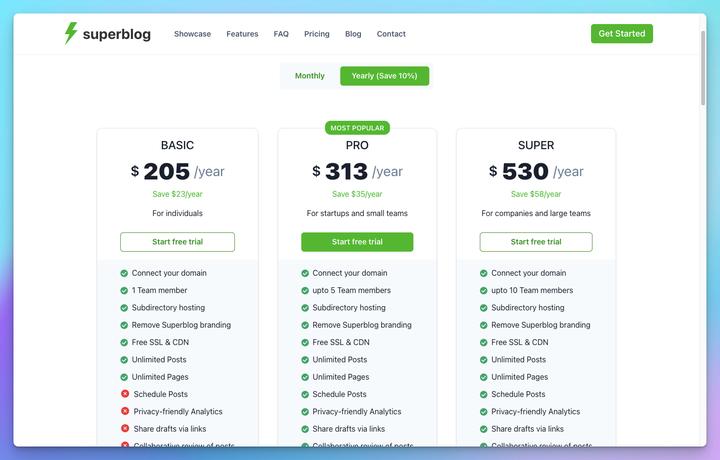Image resolution: width=720 pixels, height=460 pixels.
Task: Click the check icon for Super Privacy-friendly Analytics
Action: [484, 412]
